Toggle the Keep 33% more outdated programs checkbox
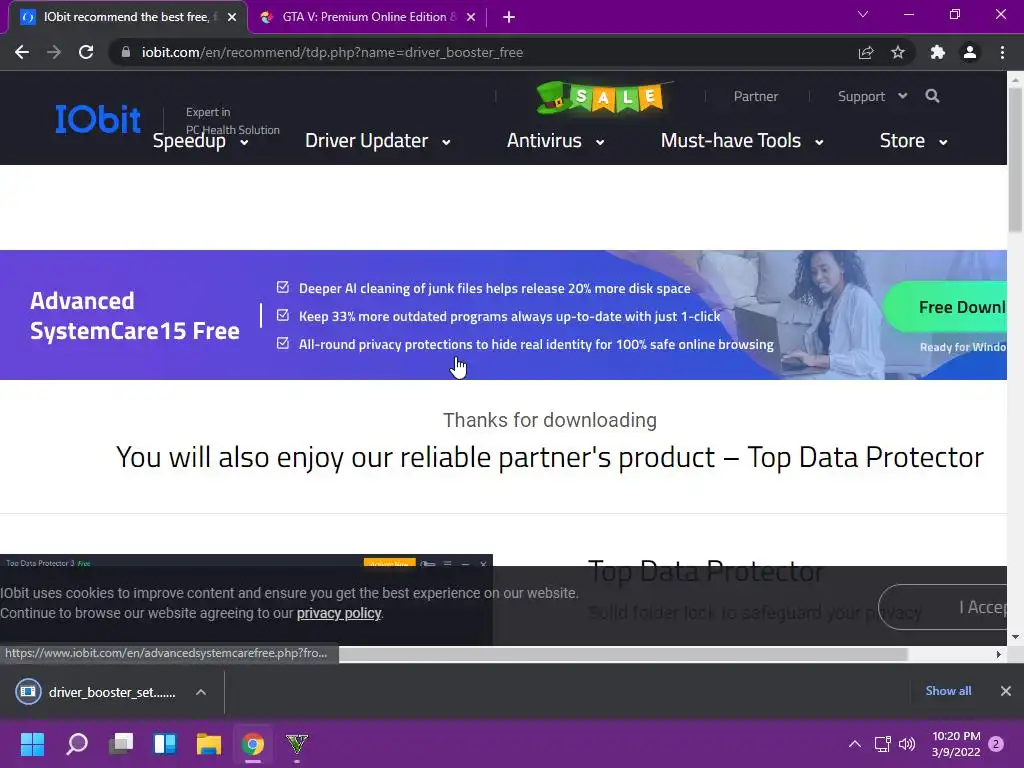This screenshot has width=1024, height=768. tap(283, 315)
